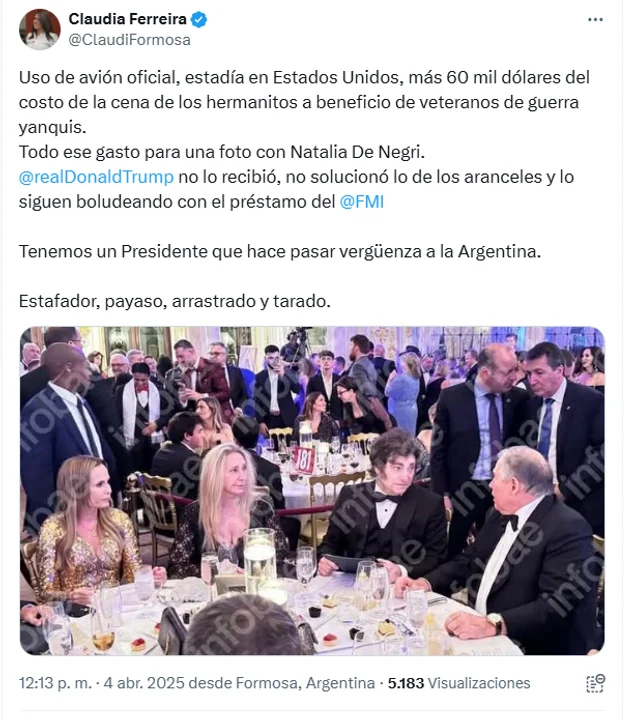Screen dimensions: 639x720
Task: Follow the @FMI mention link
Action: (x=362, y=201)
